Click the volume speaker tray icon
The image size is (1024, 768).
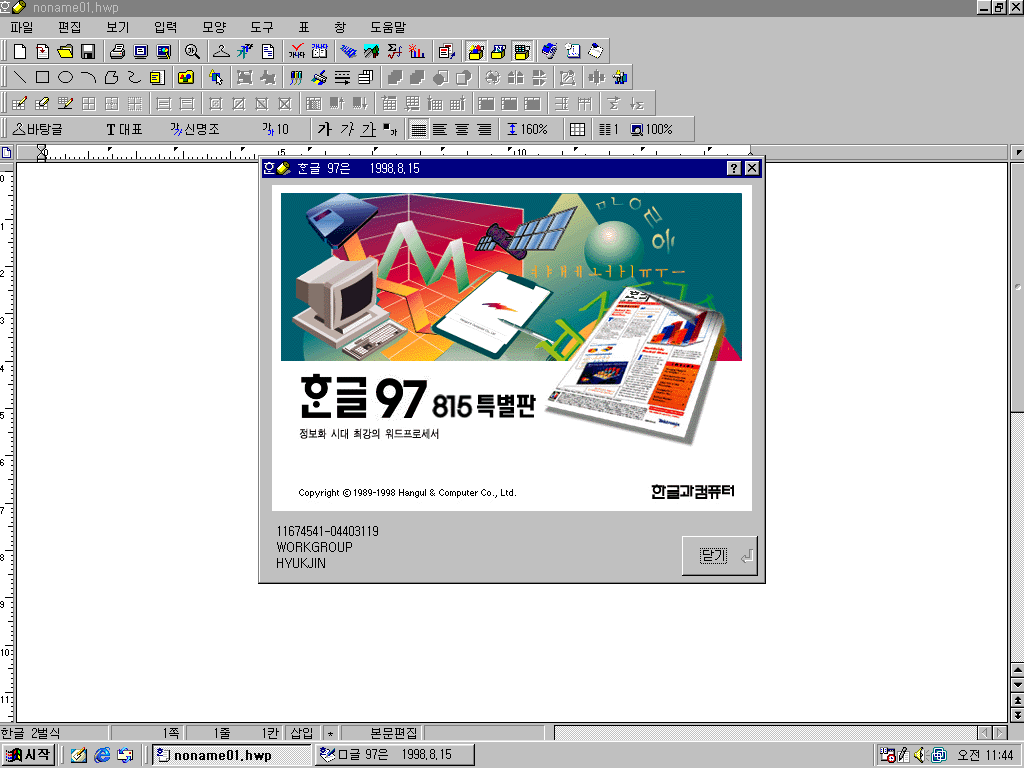(x=921, y=755)
